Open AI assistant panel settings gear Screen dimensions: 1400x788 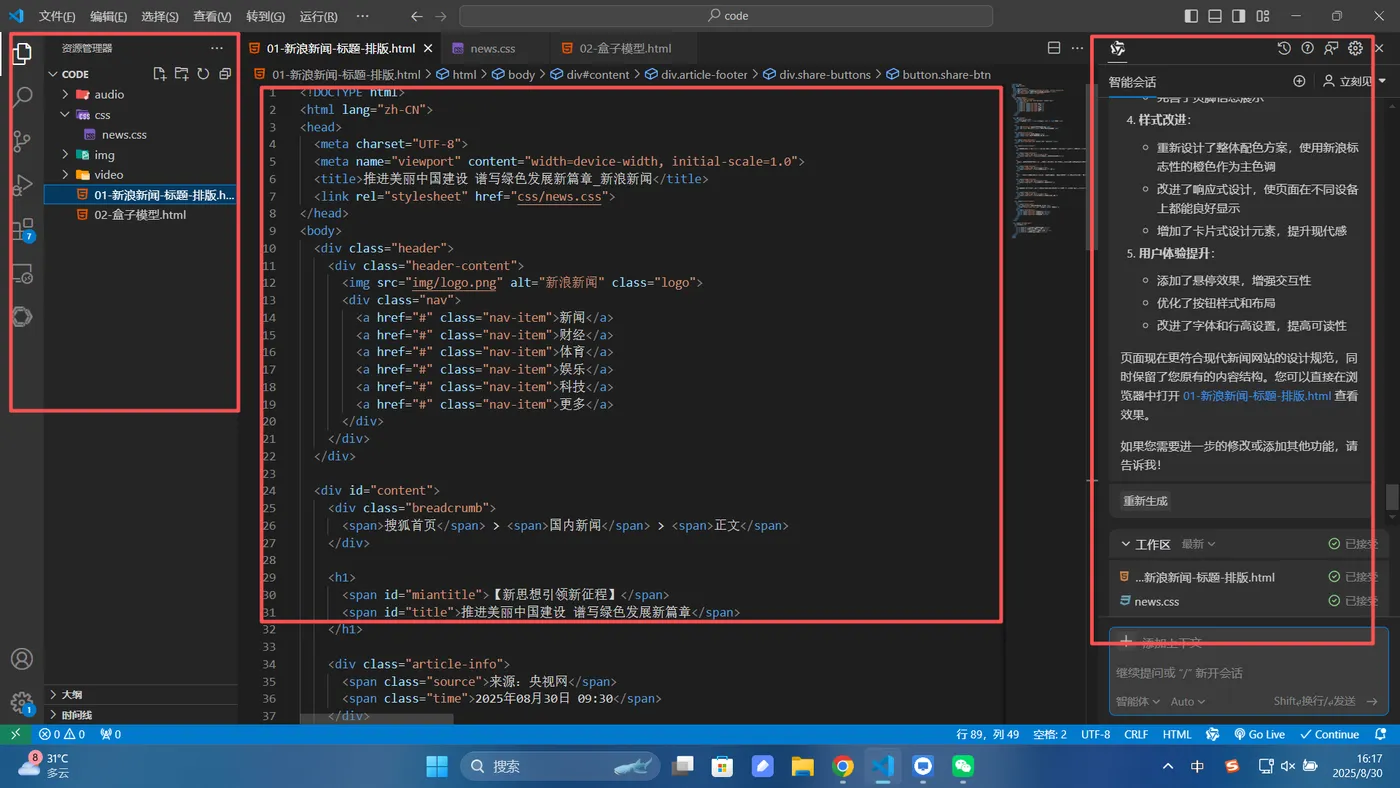pos(1355,48)
